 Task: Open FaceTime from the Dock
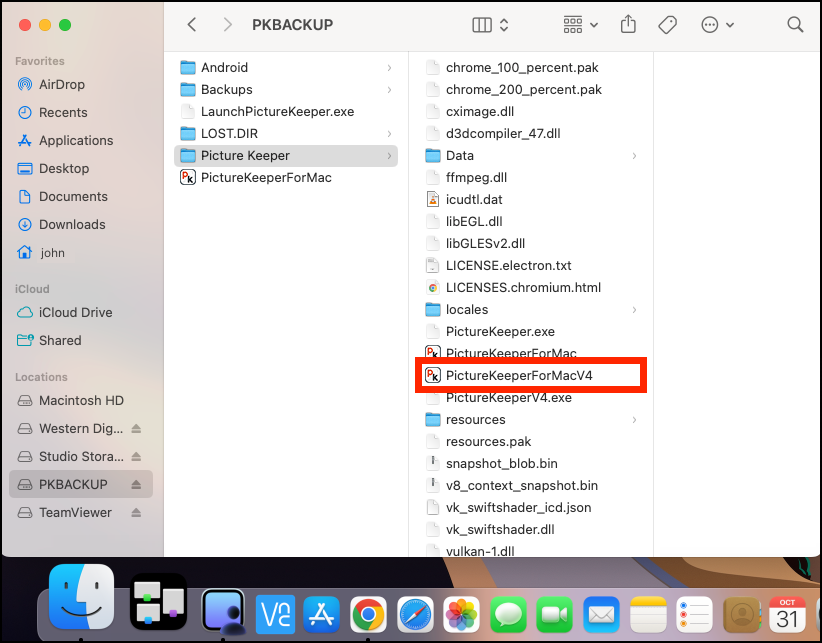(x=555, y=614)
